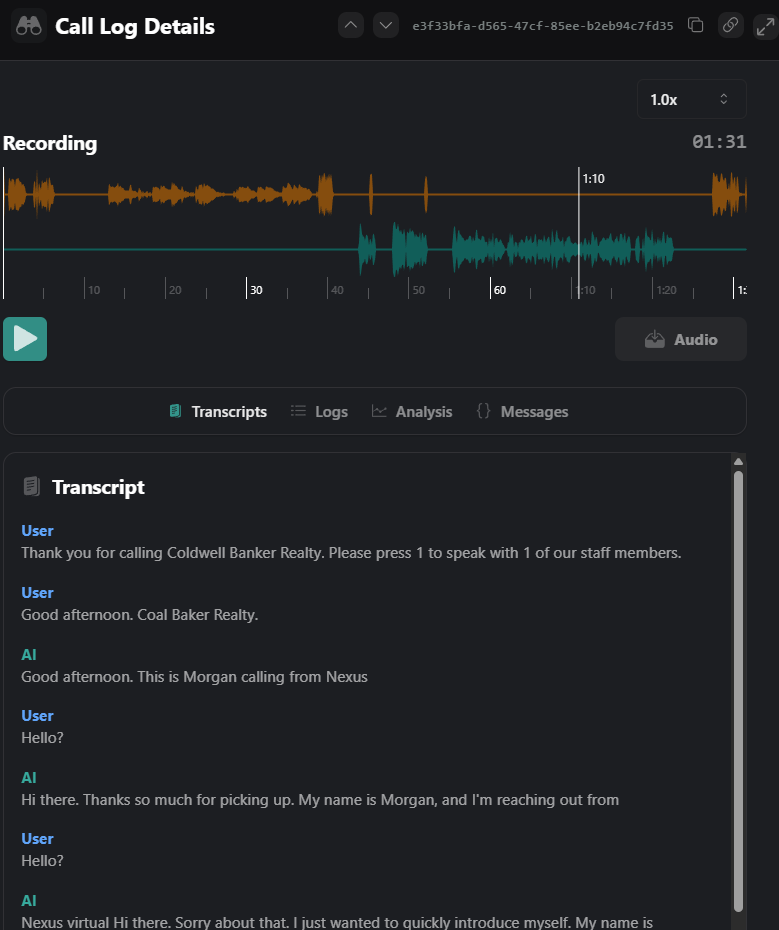The height and width of the screenshot is (930, 779).
Task: Open the Analysis tab
Action: [412, 412]
